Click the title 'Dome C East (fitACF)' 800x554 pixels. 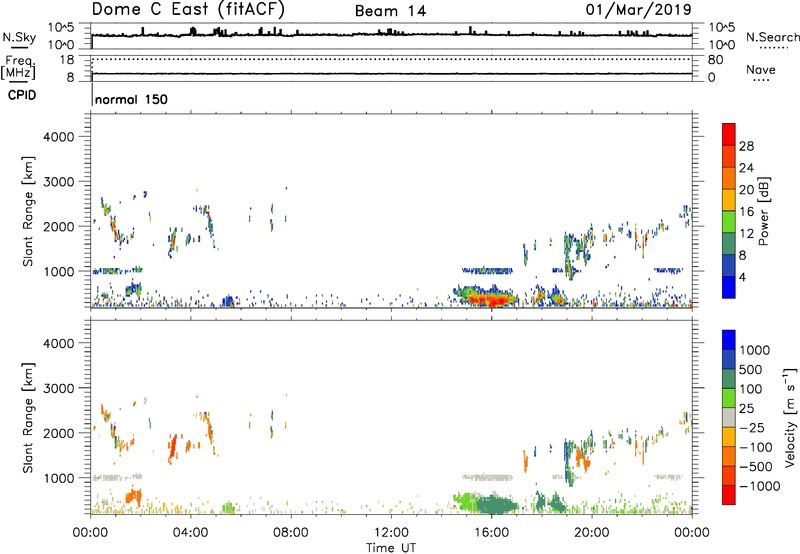188,9
